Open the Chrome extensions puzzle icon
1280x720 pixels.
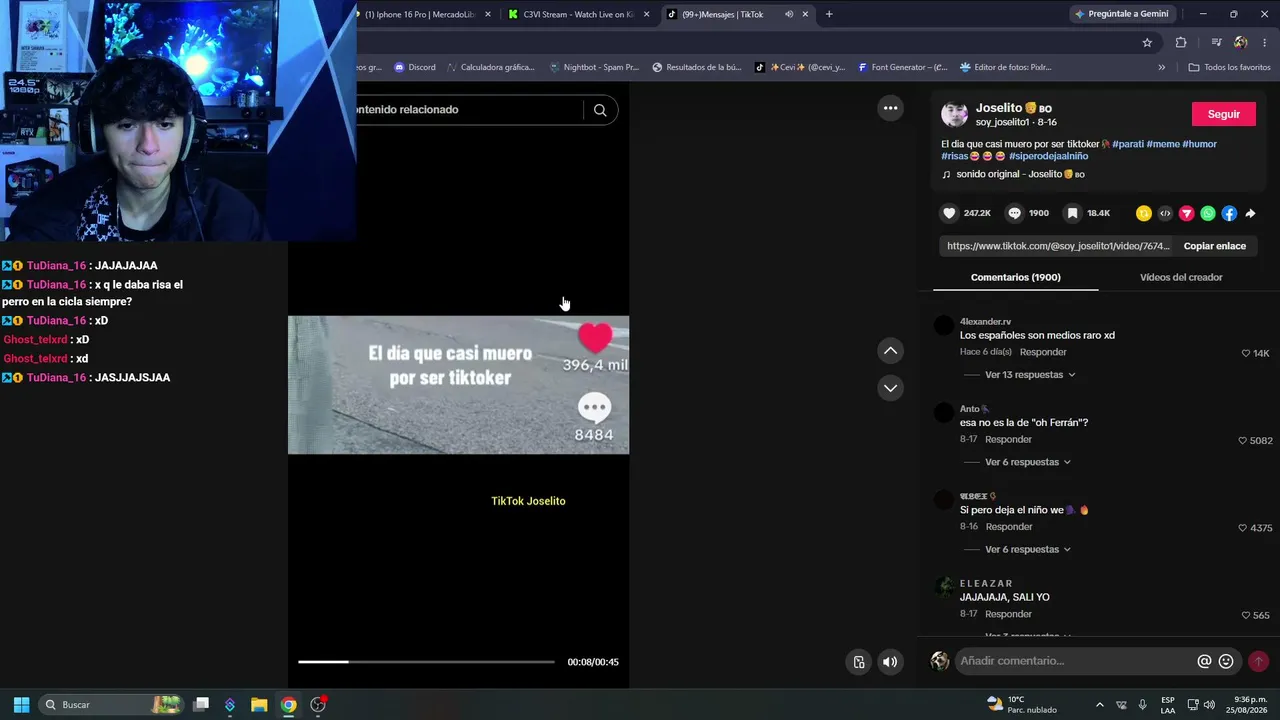pyautogui.click(x=1181, y=42)
